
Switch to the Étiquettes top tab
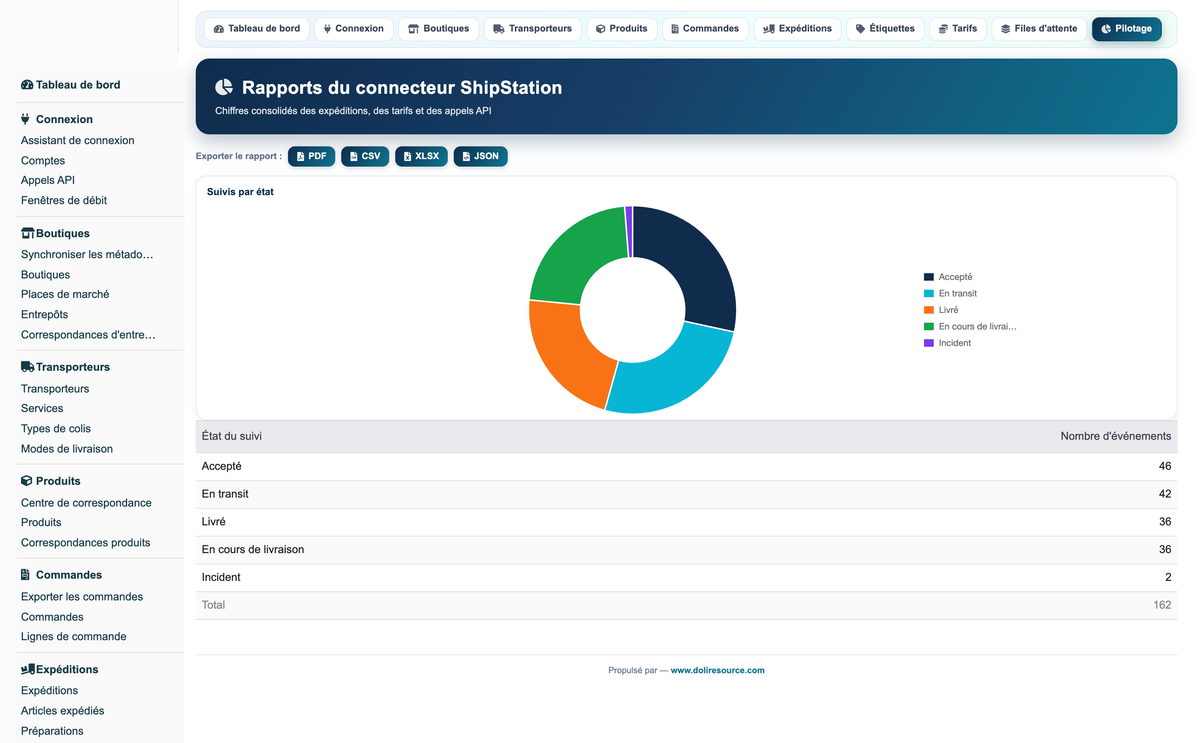[x=885, y=29]
